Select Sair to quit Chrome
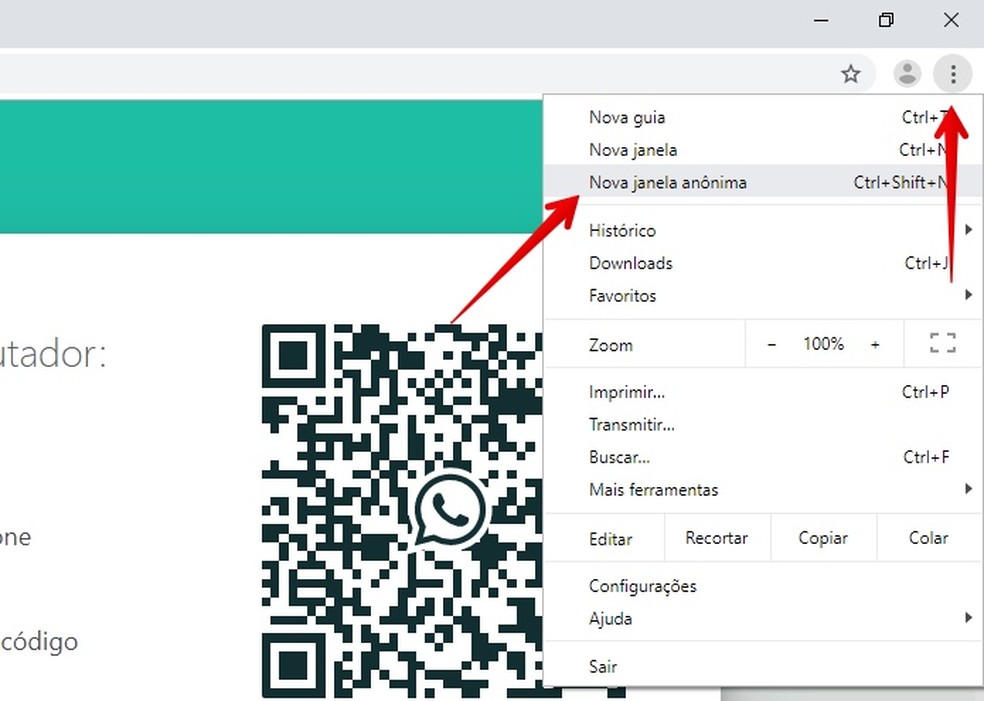984x701 pixels. [x=762, y=666]
